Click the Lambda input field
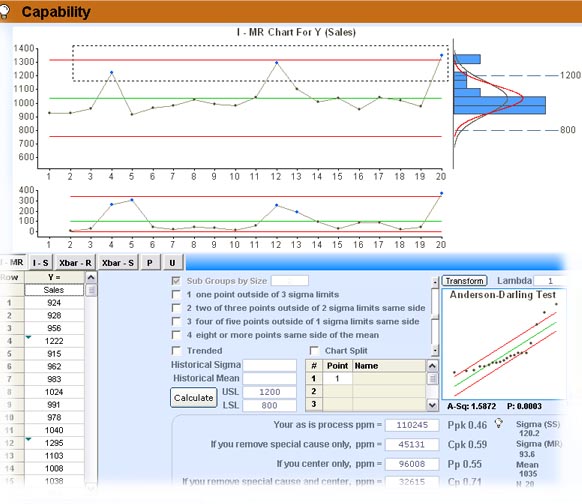 coord(550,281)
